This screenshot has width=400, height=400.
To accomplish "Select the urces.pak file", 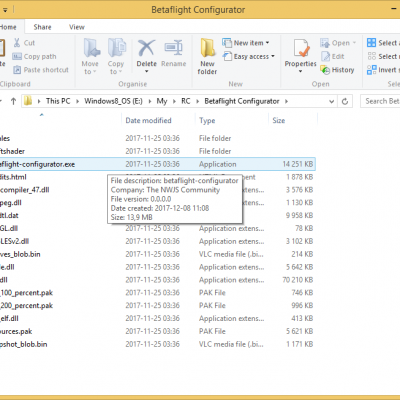I will (x=16, y=331).
